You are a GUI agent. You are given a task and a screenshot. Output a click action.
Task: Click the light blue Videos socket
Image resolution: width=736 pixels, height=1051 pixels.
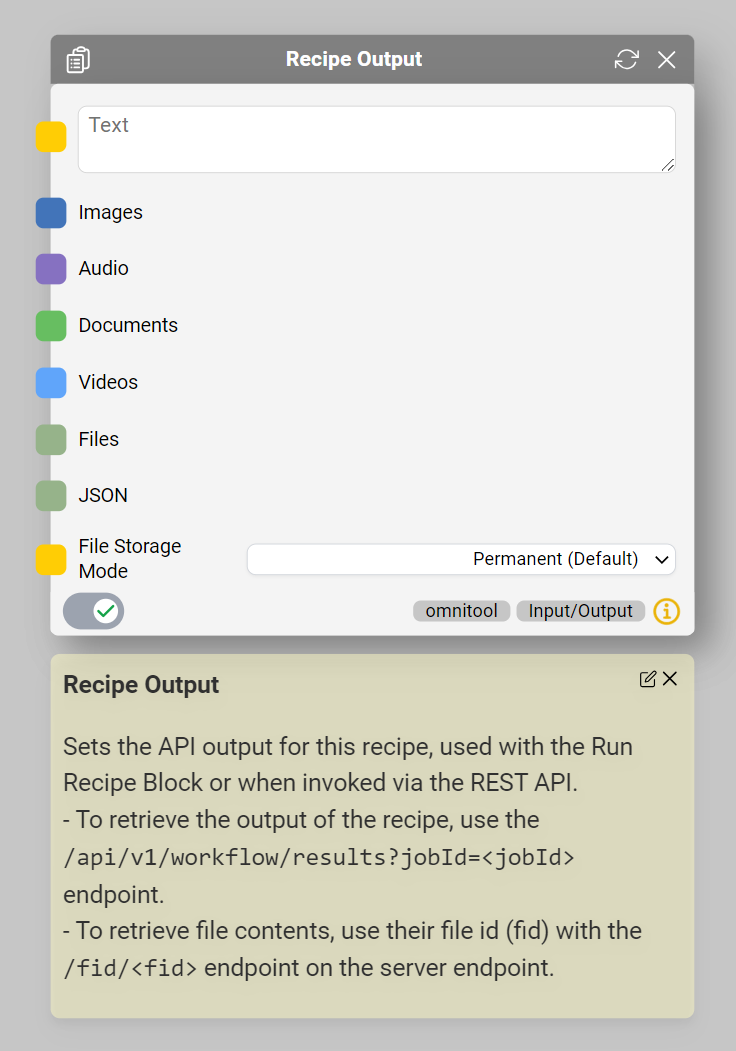pos(51,383)
